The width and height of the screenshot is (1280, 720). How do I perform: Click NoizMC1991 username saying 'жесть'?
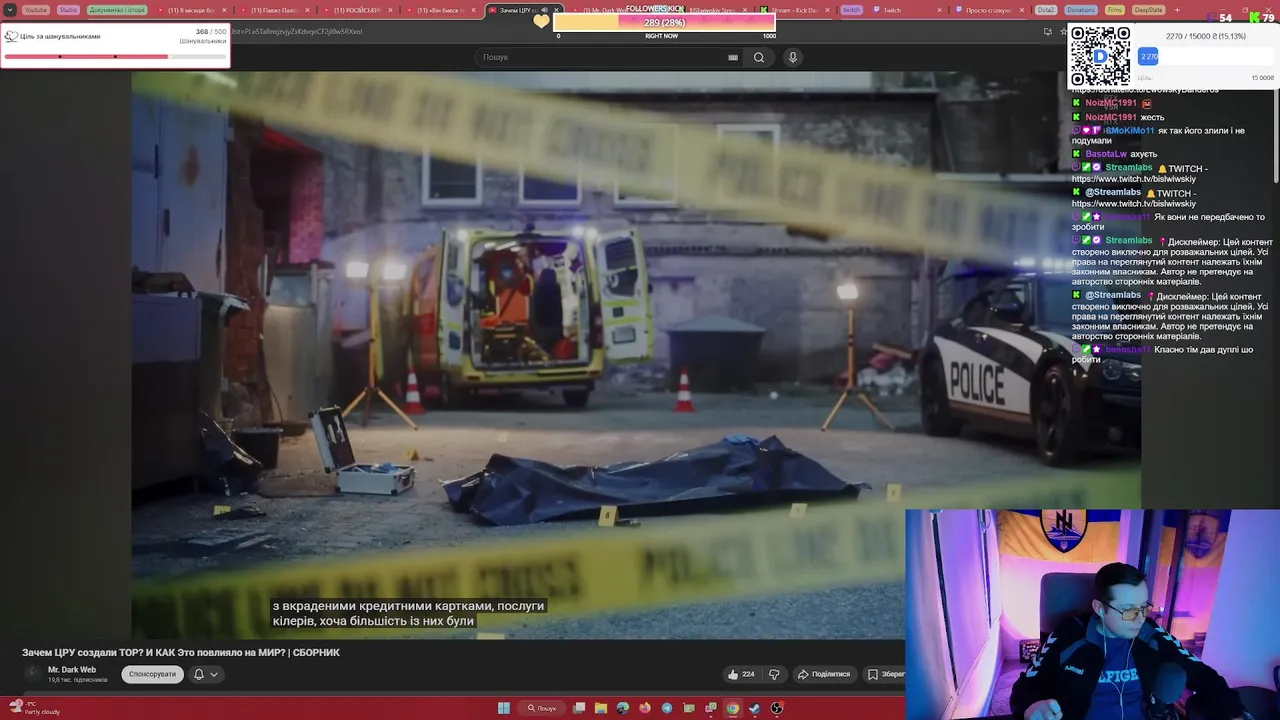pos(1111,117)
